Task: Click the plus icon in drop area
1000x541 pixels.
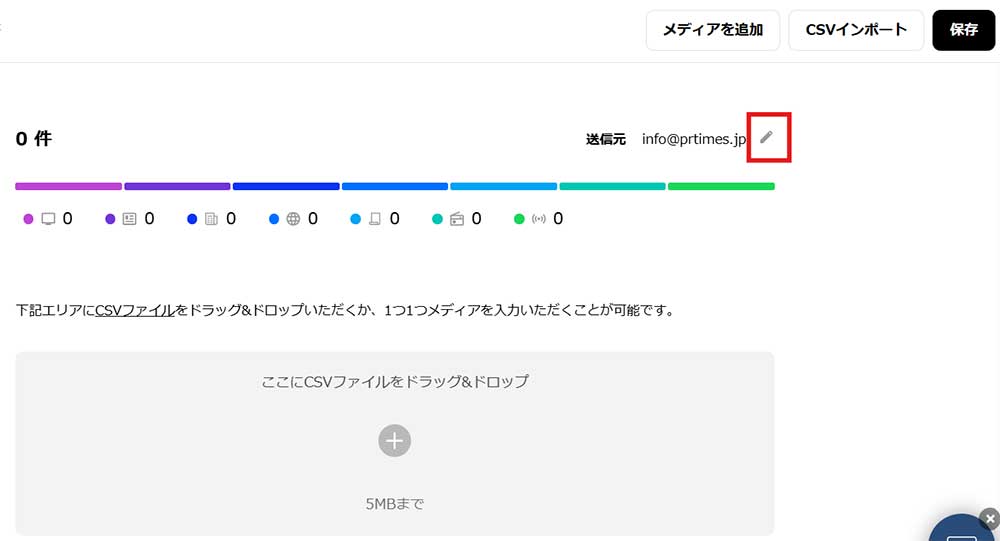Action: [394, 440]
